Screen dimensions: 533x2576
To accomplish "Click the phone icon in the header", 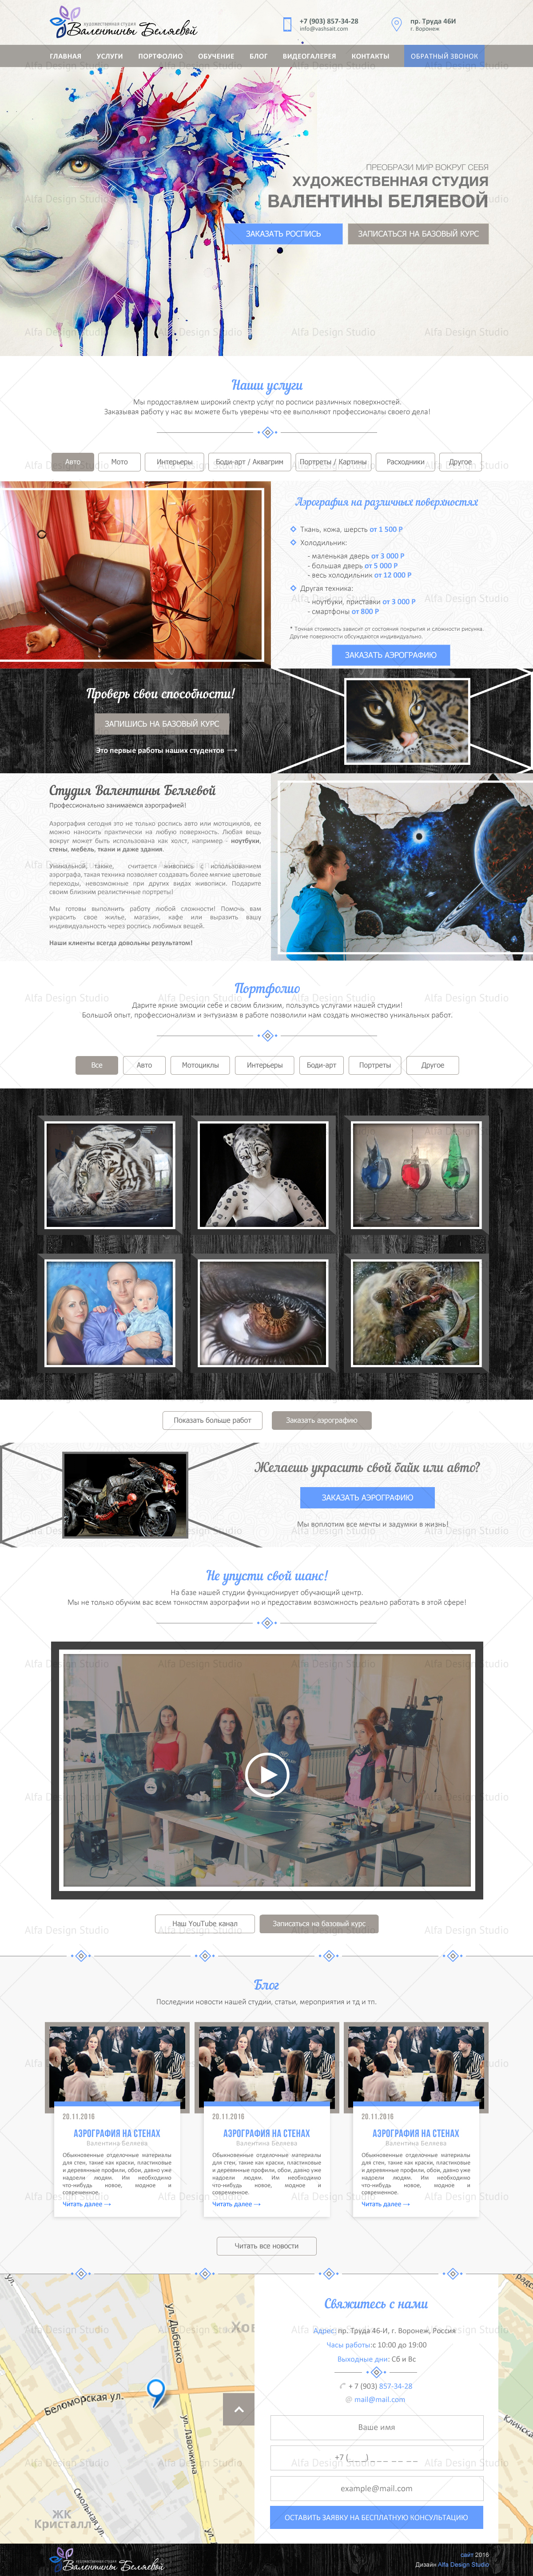I will point(288,23).
